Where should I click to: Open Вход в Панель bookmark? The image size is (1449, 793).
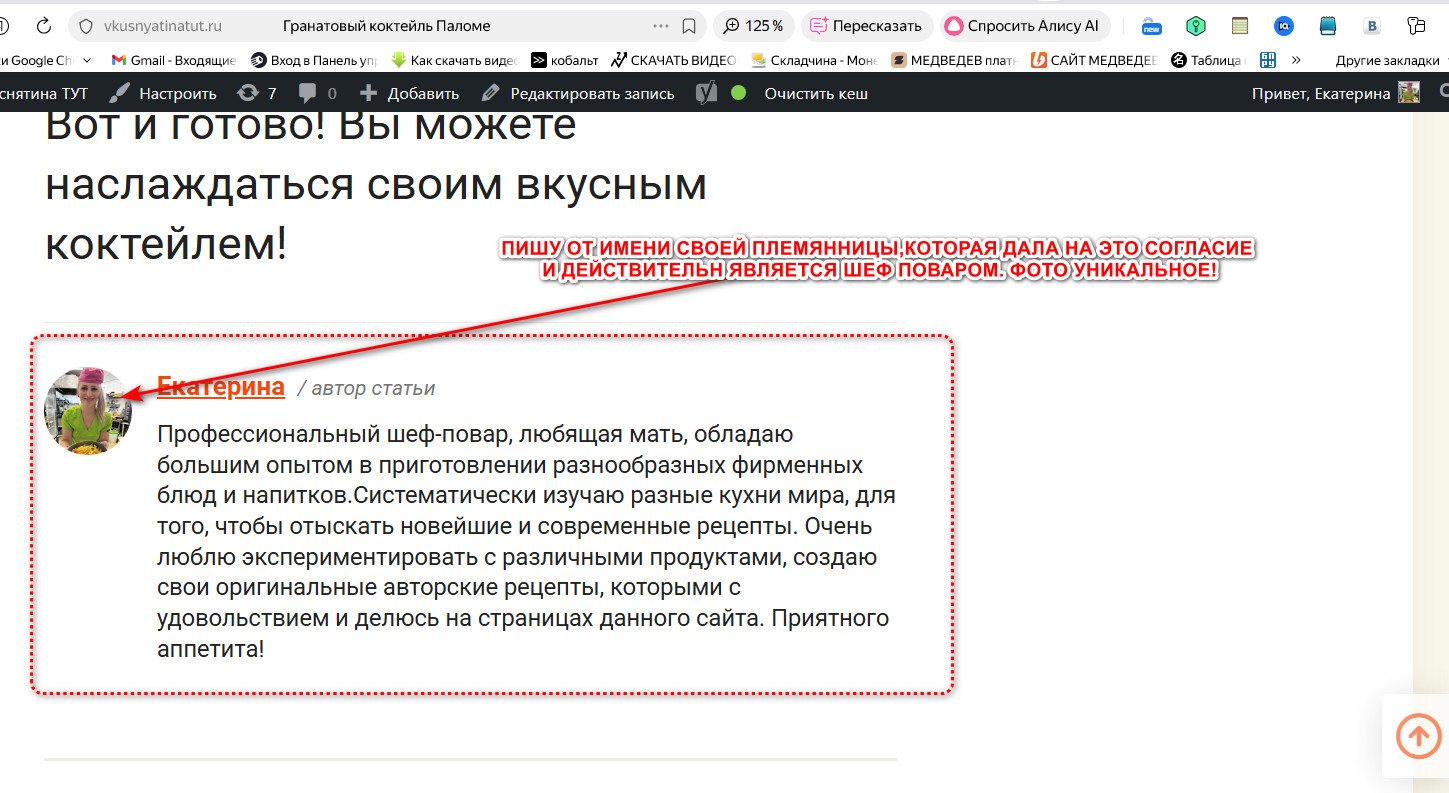[x=312, y=60]
